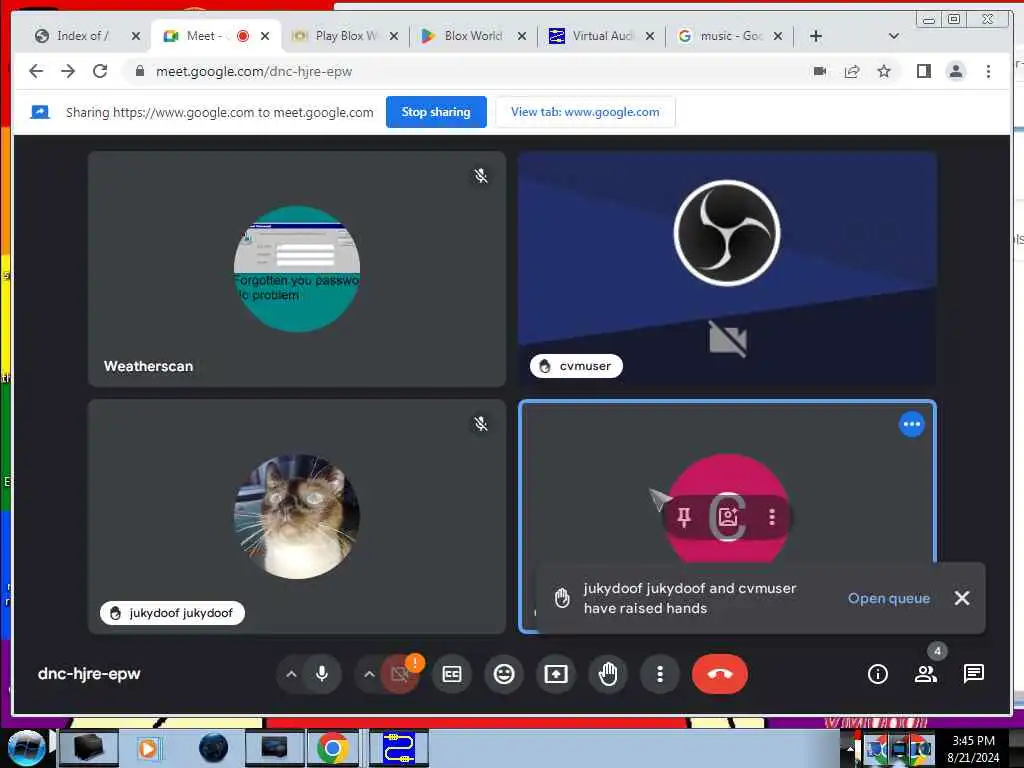The width and height of the screenshot is (1024, 768).
Task: Open Chrome from the taskbar
Action: [x=332, y=748]
